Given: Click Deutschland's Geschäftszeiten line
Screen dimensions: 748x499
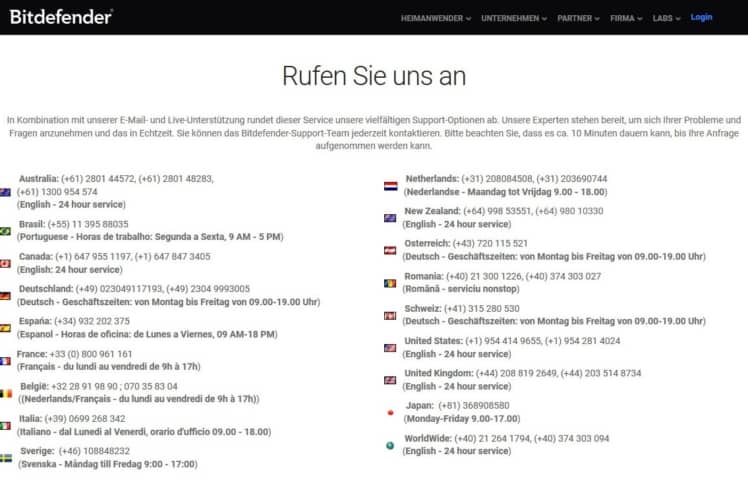Looking at the screenshot, I should pyautogui.click(x=168, y=302).
